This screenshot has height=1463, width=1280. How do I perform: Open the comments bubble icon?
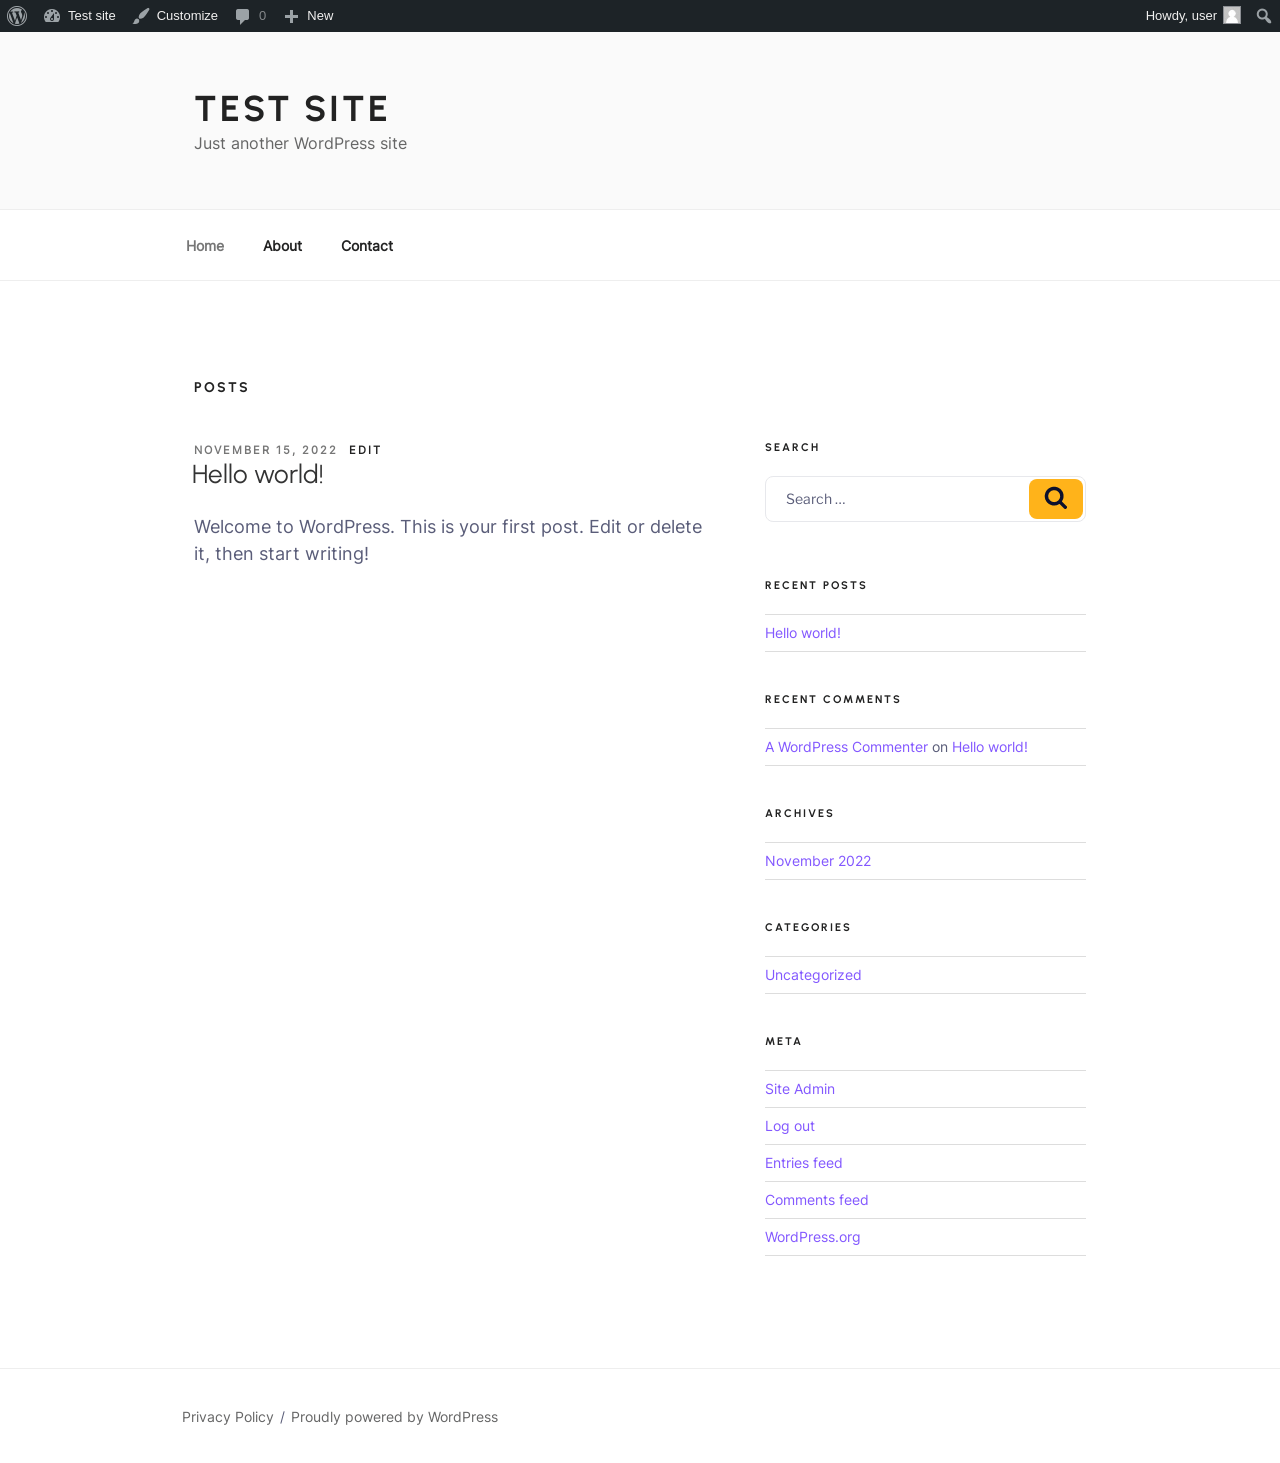[x=242, y=16]
